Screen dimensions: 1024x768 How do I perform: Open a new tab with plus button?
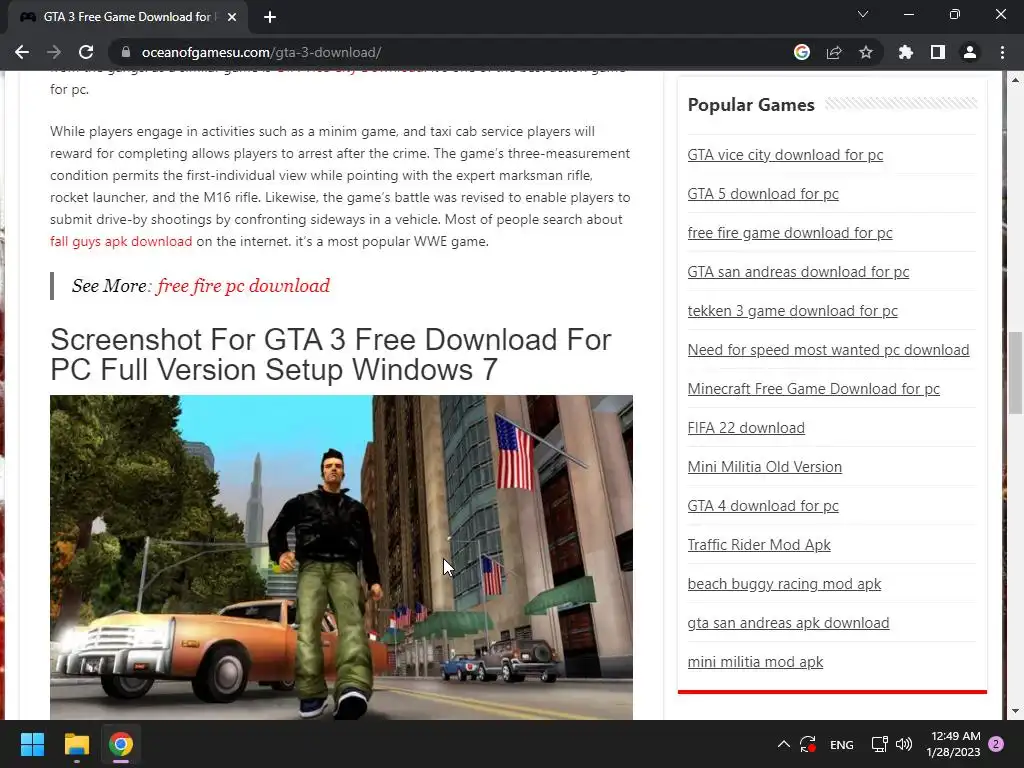[x=270, y=17]
